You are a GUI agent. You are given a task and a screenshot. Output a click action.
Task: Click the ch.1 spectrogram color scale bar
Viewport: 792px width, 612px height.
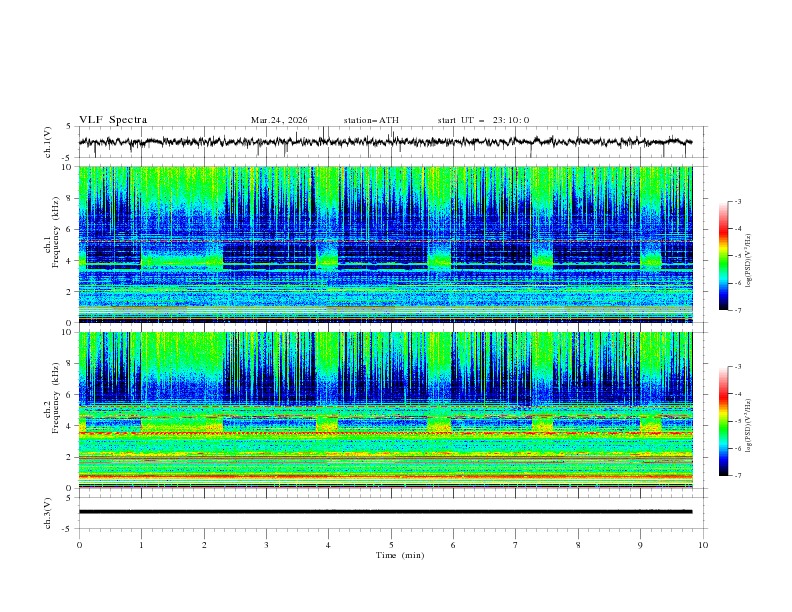click(723, 256)
